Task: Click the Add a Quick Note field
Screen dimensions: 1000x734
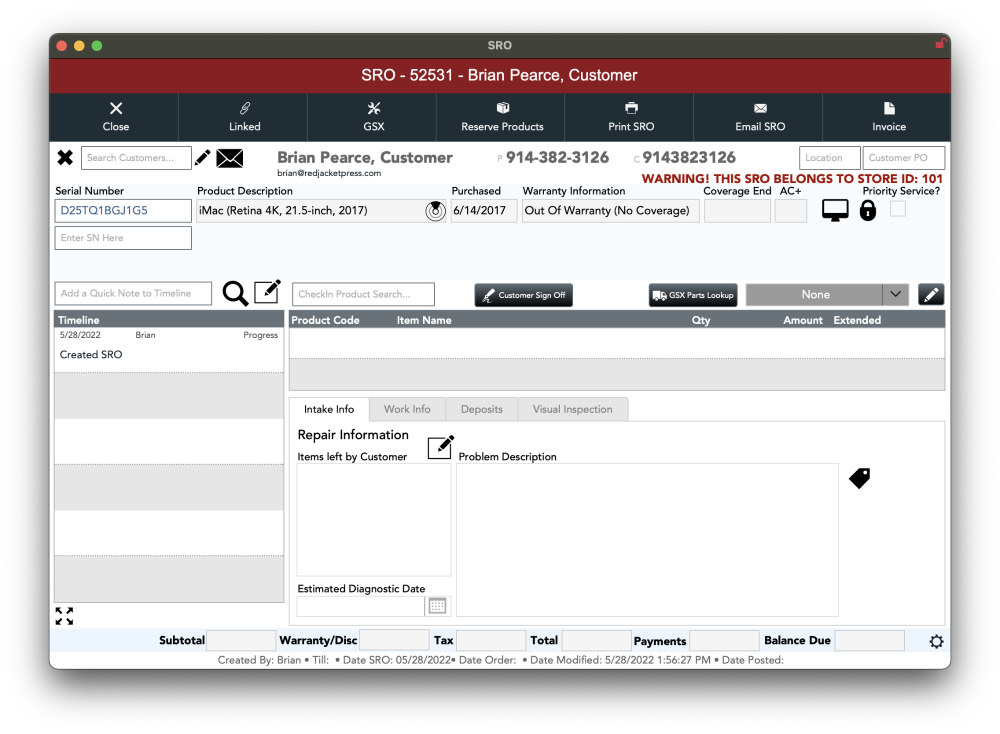Action: coord(133,294)
